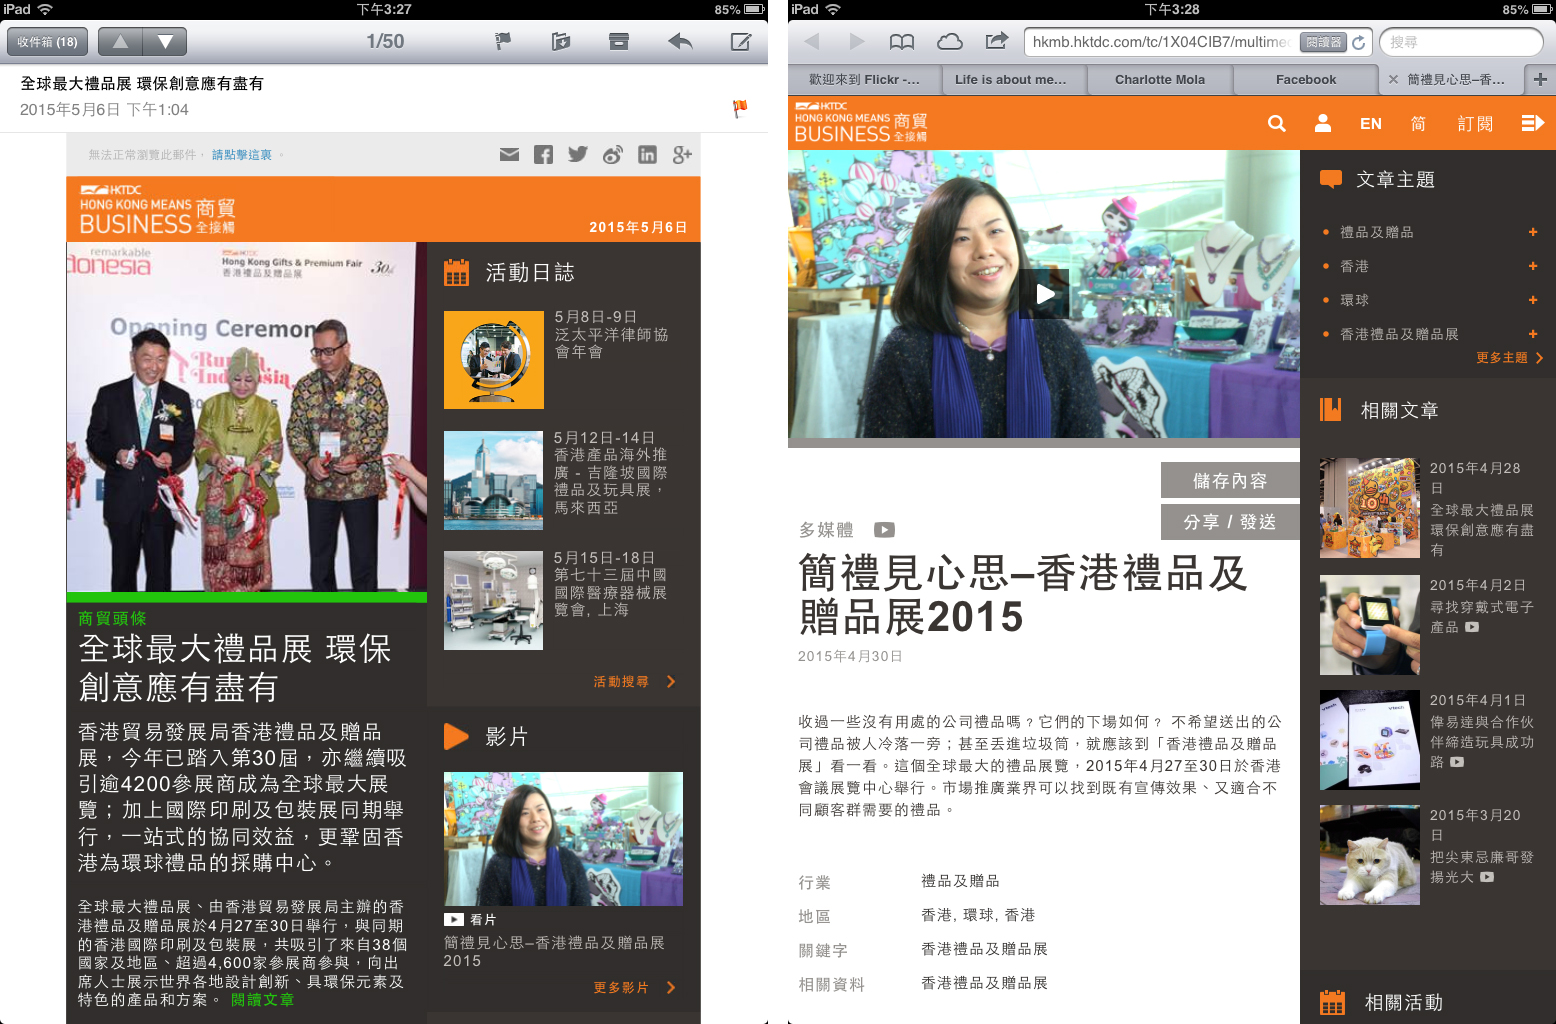
Task: Play the gift fair video
Action: tap(1044, 294)
